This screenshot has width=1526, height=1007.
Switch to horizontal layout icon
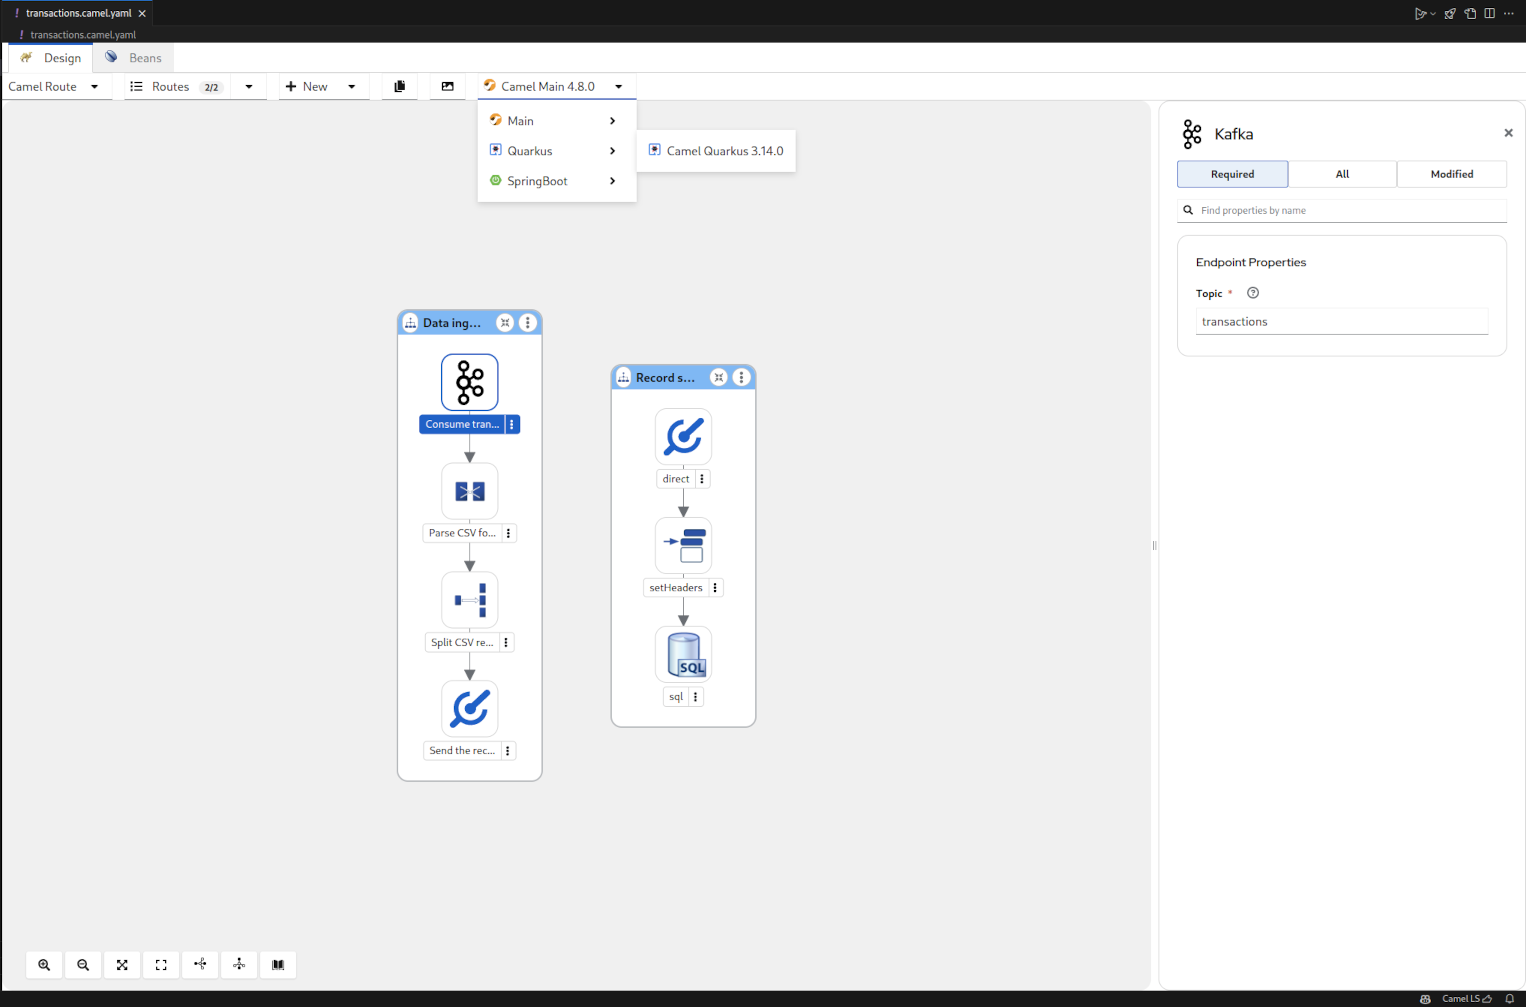coord(200,965)
